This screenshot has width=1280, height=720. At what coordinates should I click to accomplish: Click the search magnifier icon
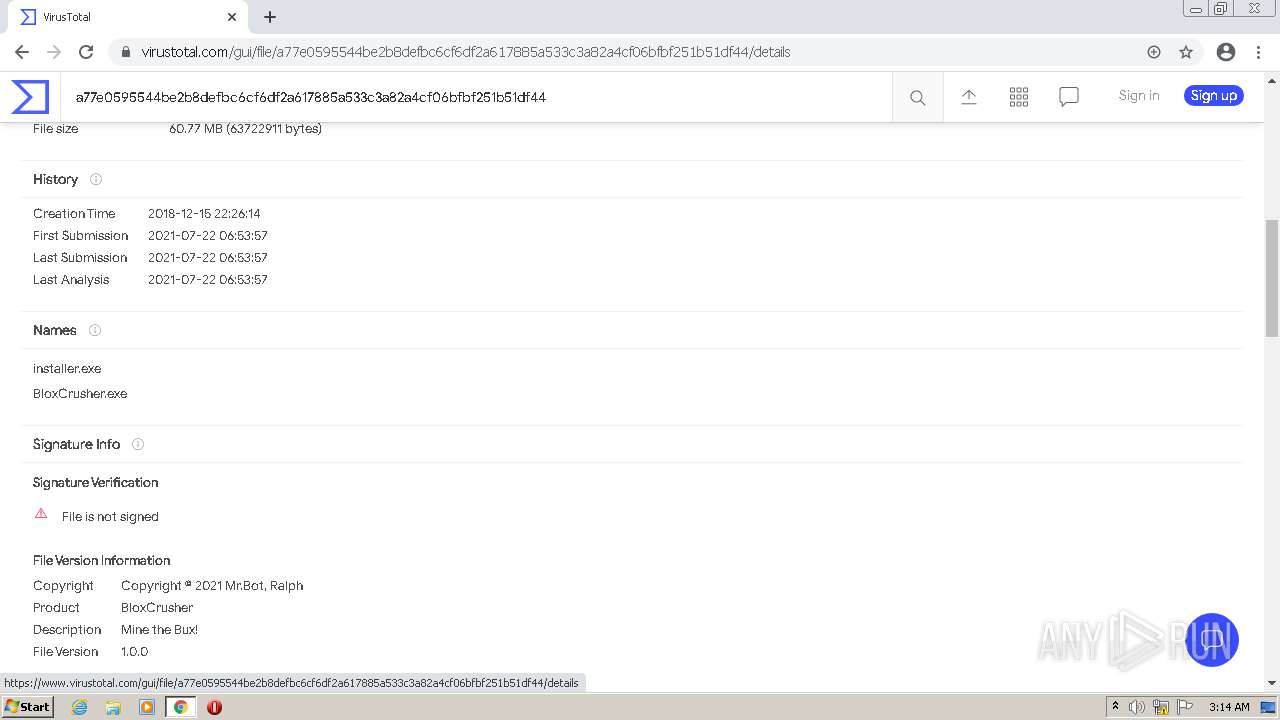coord(917,97)
